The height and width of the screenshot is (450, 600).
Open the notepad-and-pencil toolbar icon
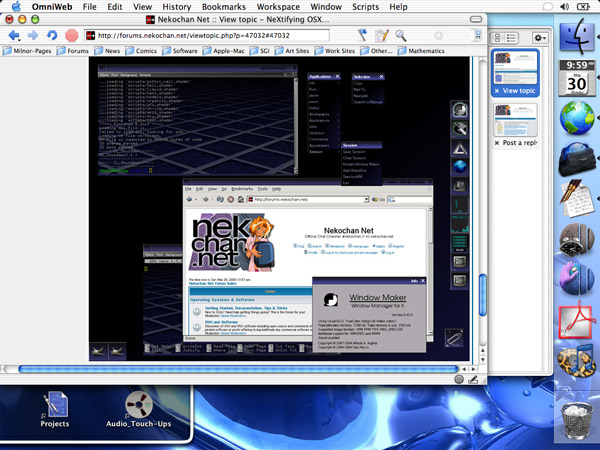[382, 35]
